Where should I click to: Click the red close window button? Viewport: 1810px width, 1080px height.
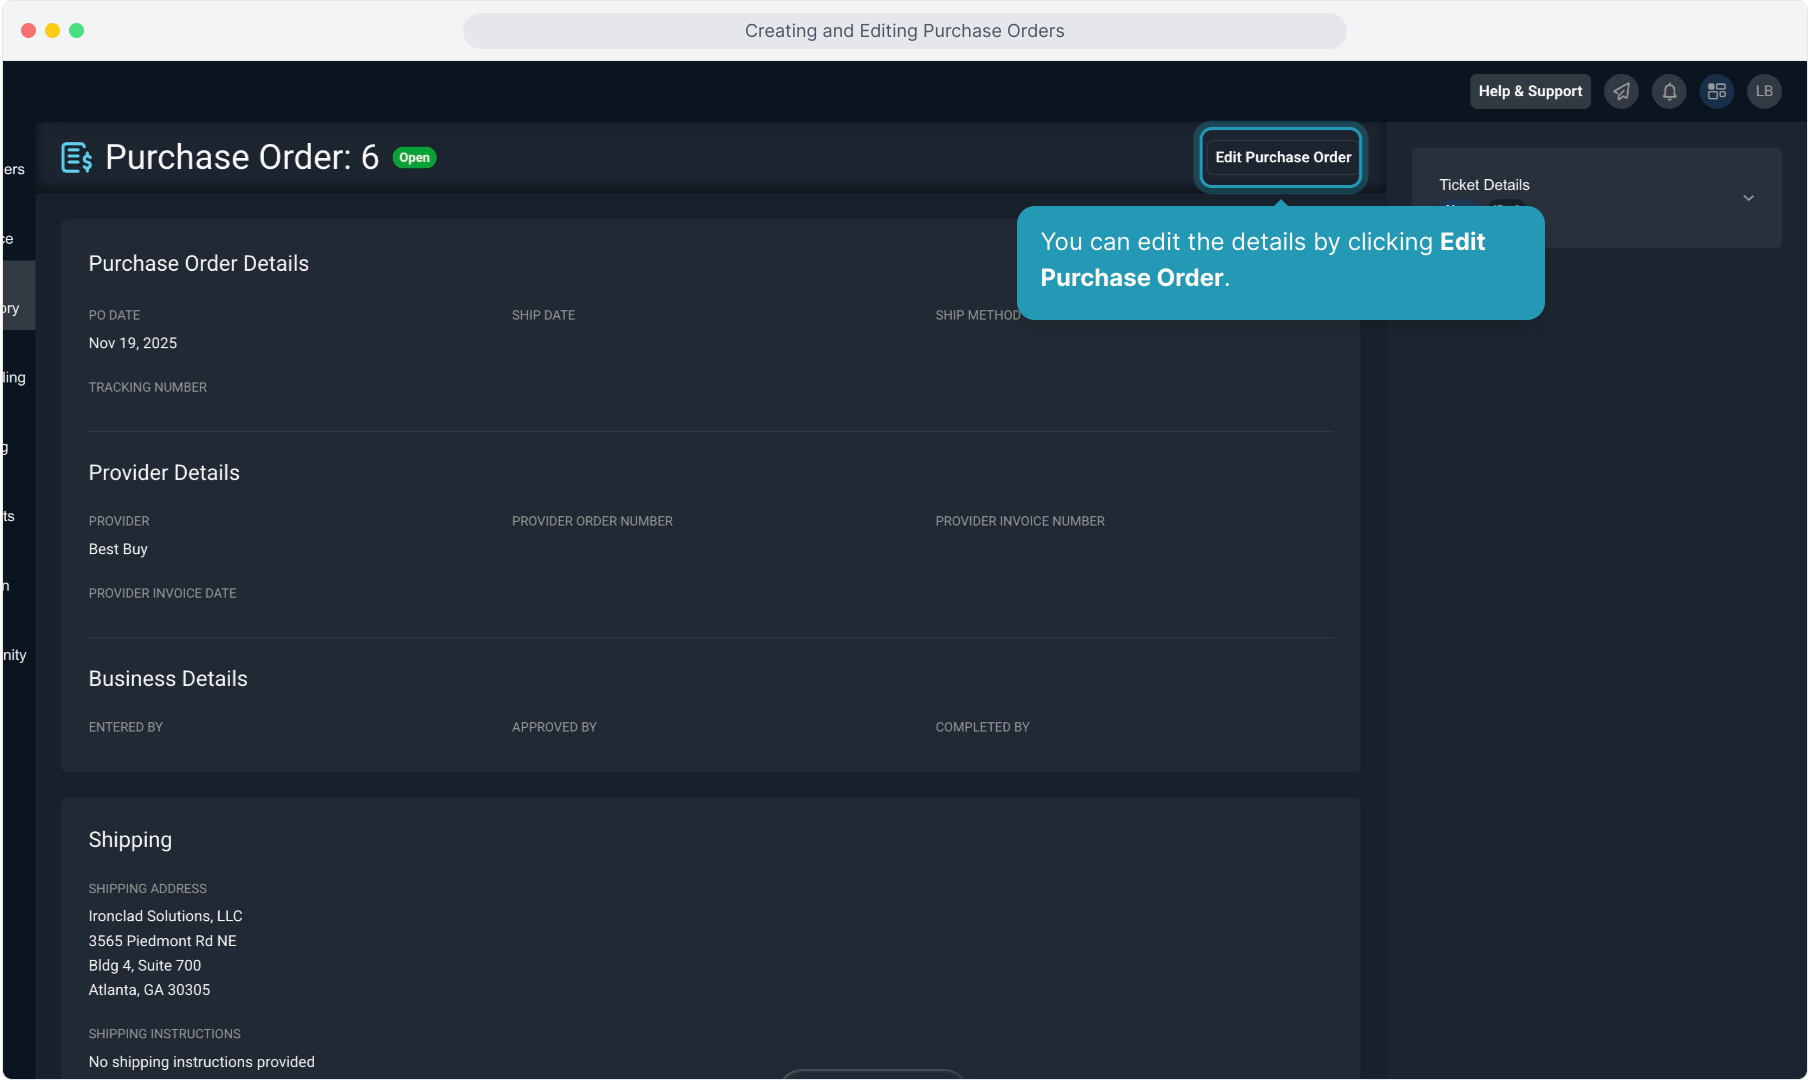pyautogui.click(x=29, y=31)
